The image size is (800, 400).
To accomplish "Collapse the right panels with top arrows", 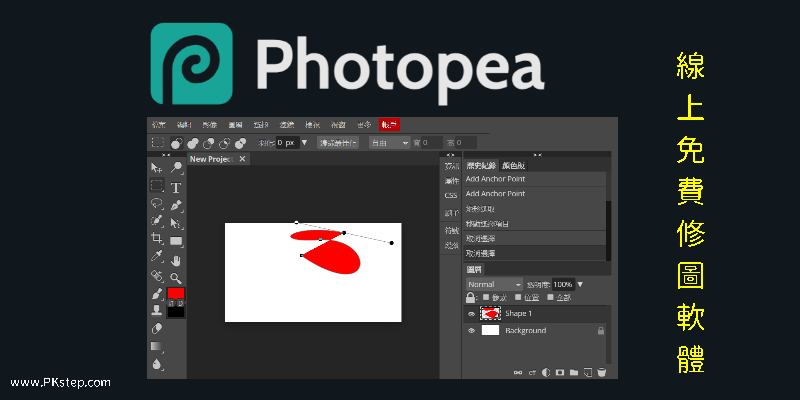I will 537,155.
